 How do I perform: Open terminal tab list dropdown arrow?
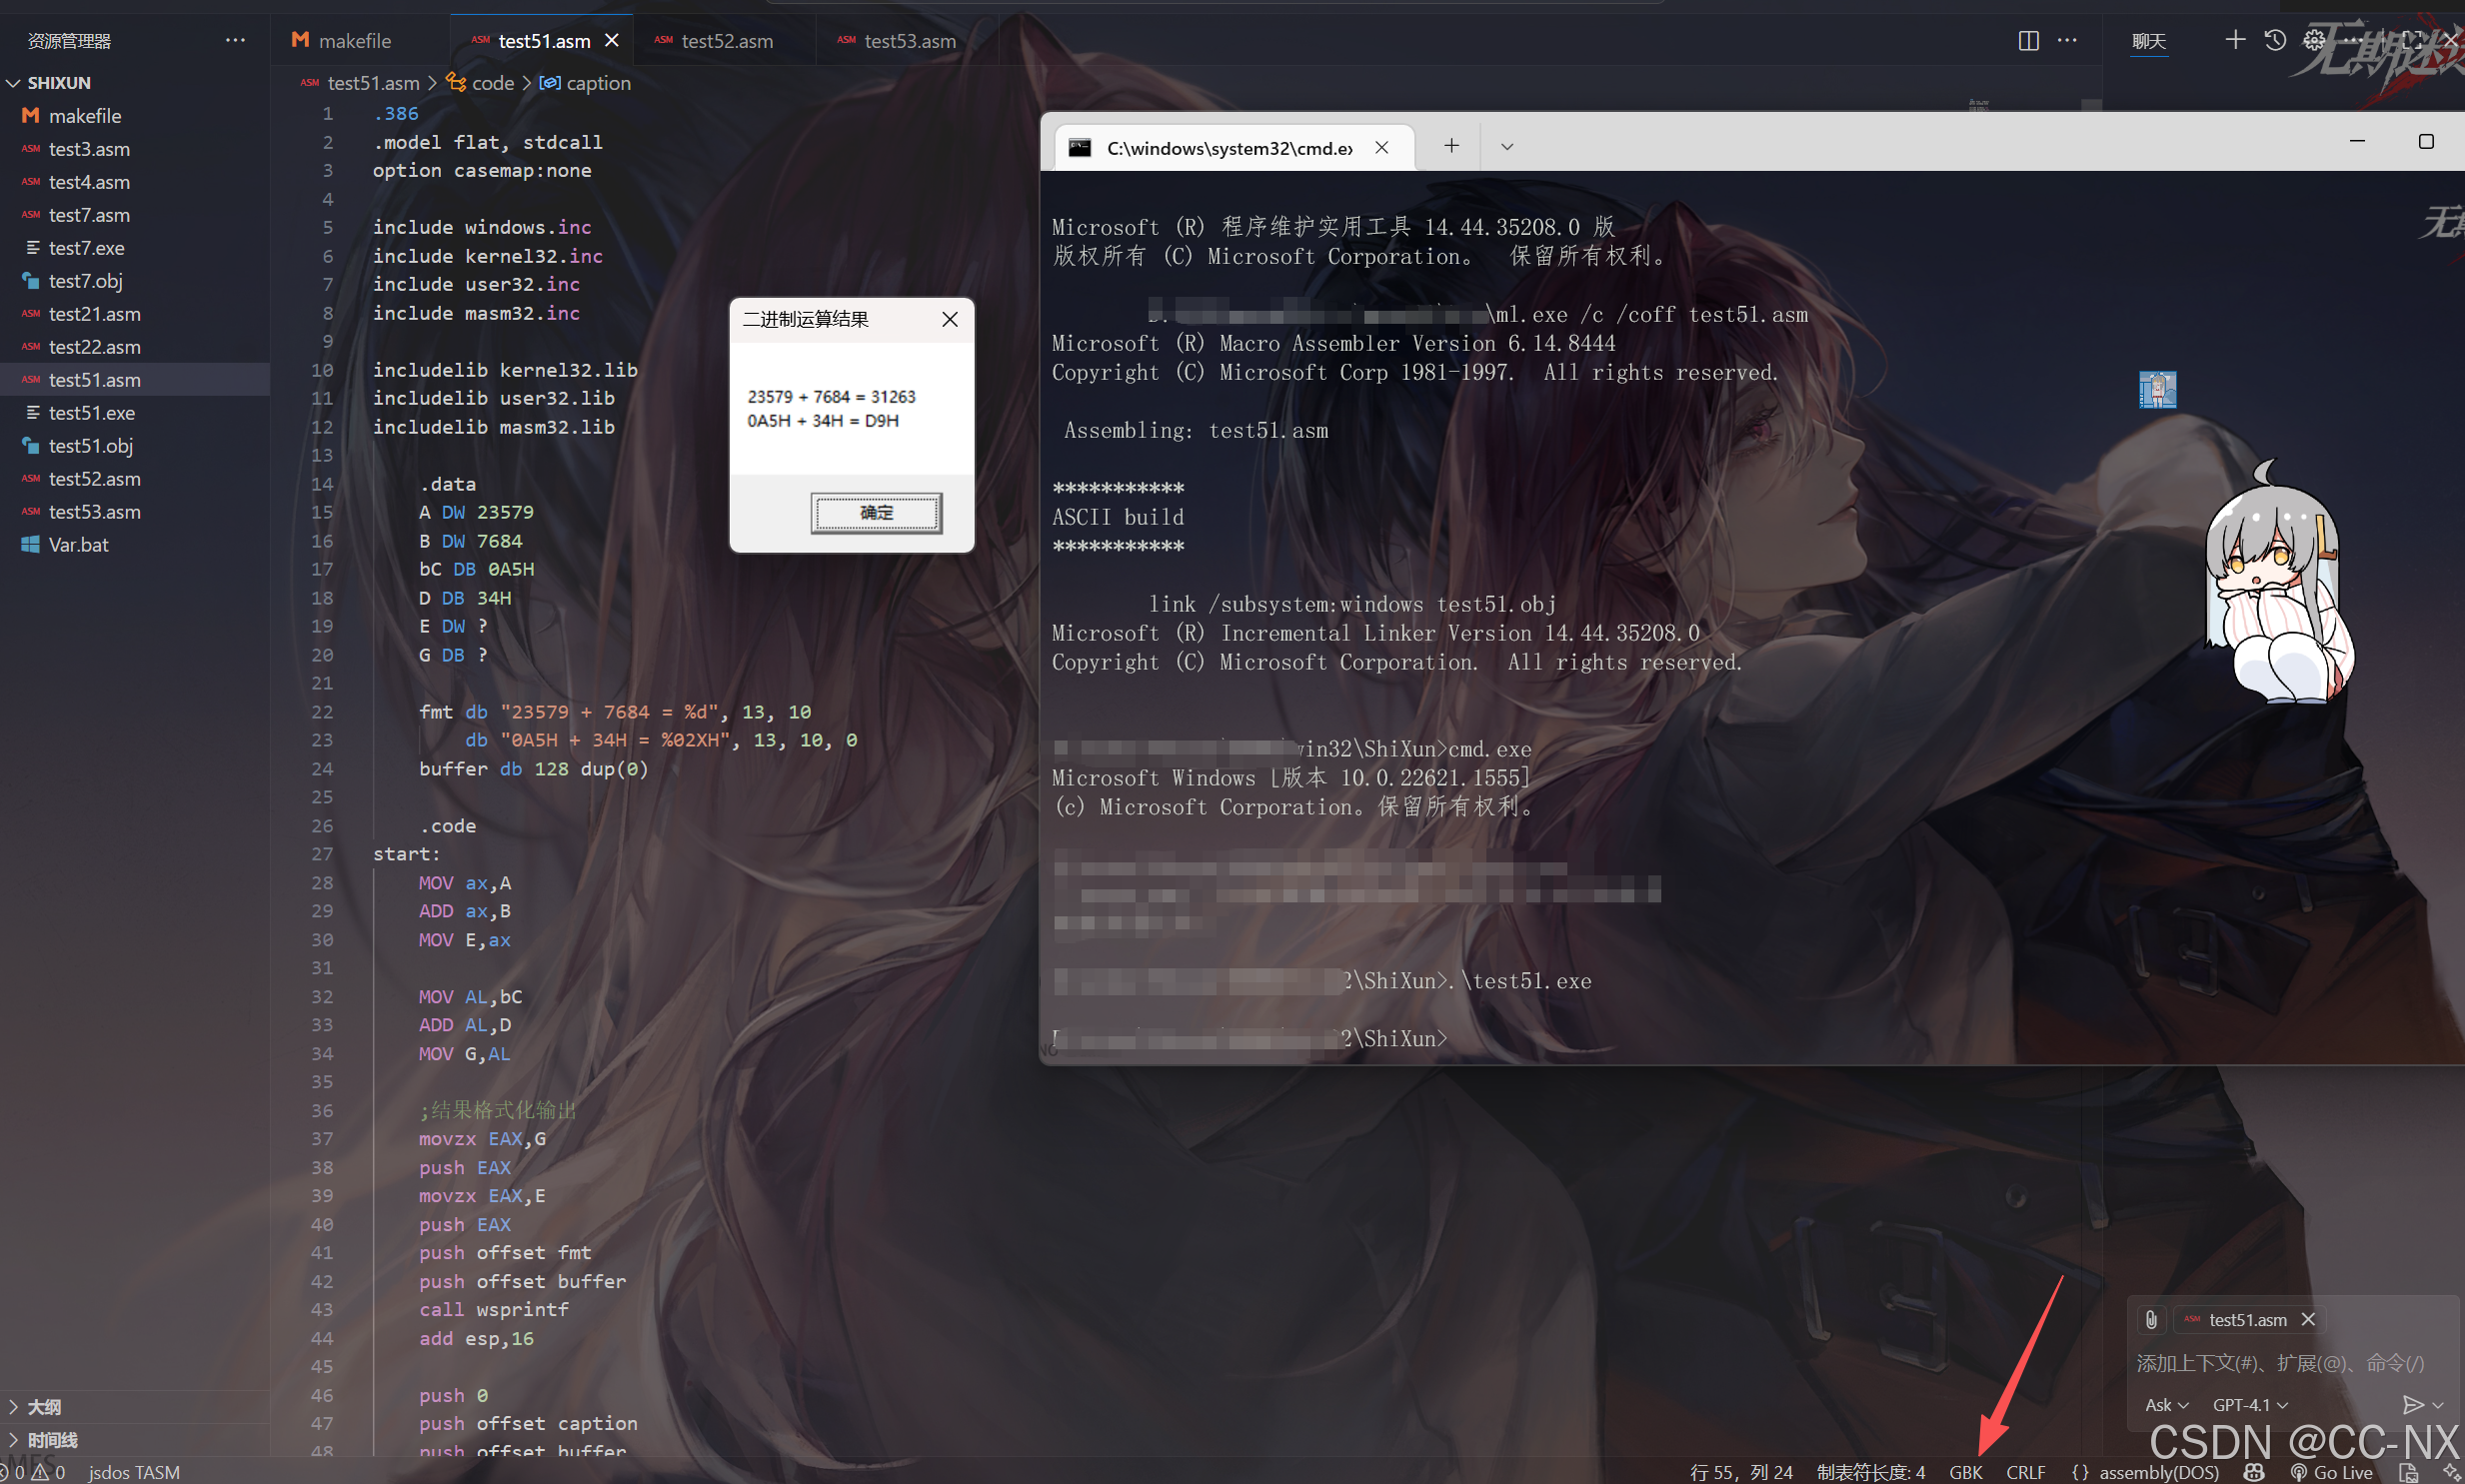[x=1507, y=147]
